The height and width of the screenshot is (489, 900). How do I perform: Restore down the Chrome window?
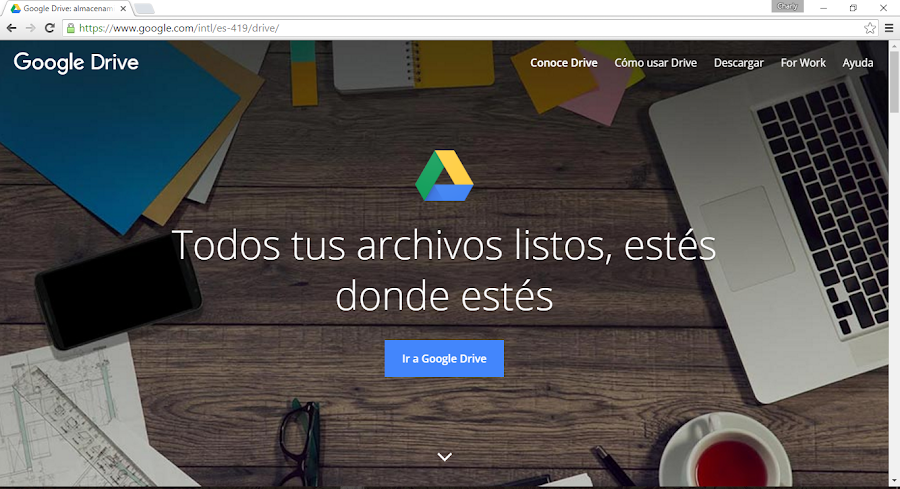[853, 8]
